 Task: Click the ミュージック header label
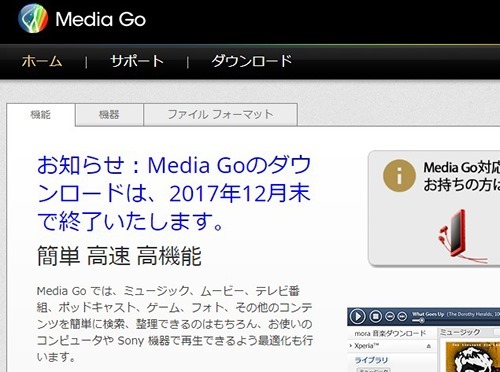pyautogui.click(x=460, y=332)
